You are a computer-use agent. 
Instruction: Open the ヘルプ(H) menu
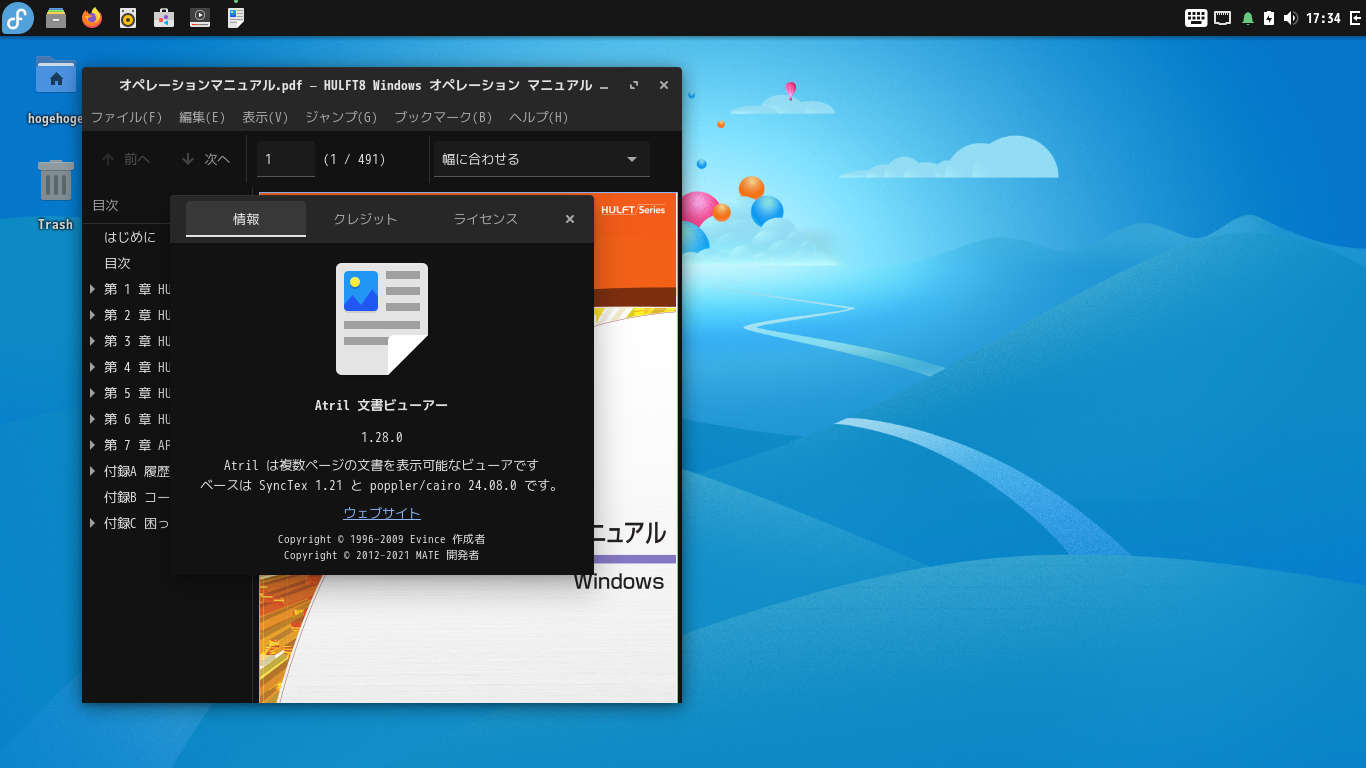(x=539, y=117)
